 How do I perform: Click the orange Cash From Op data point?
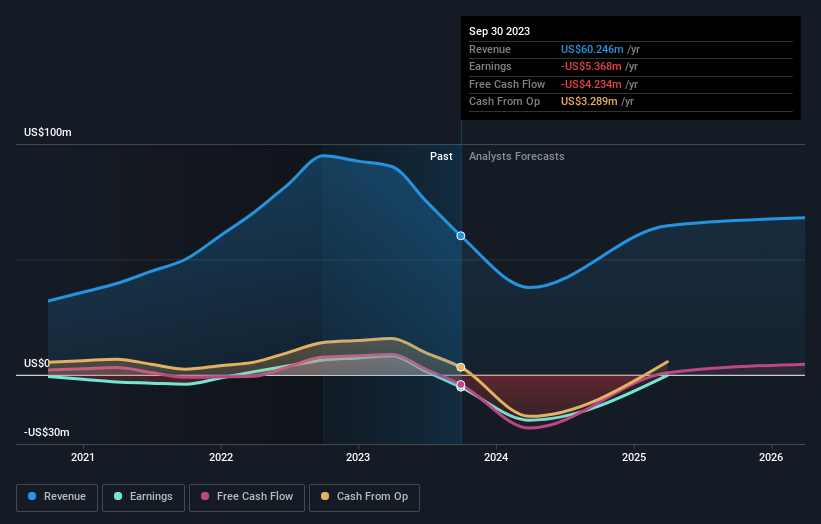click(461, 367)
